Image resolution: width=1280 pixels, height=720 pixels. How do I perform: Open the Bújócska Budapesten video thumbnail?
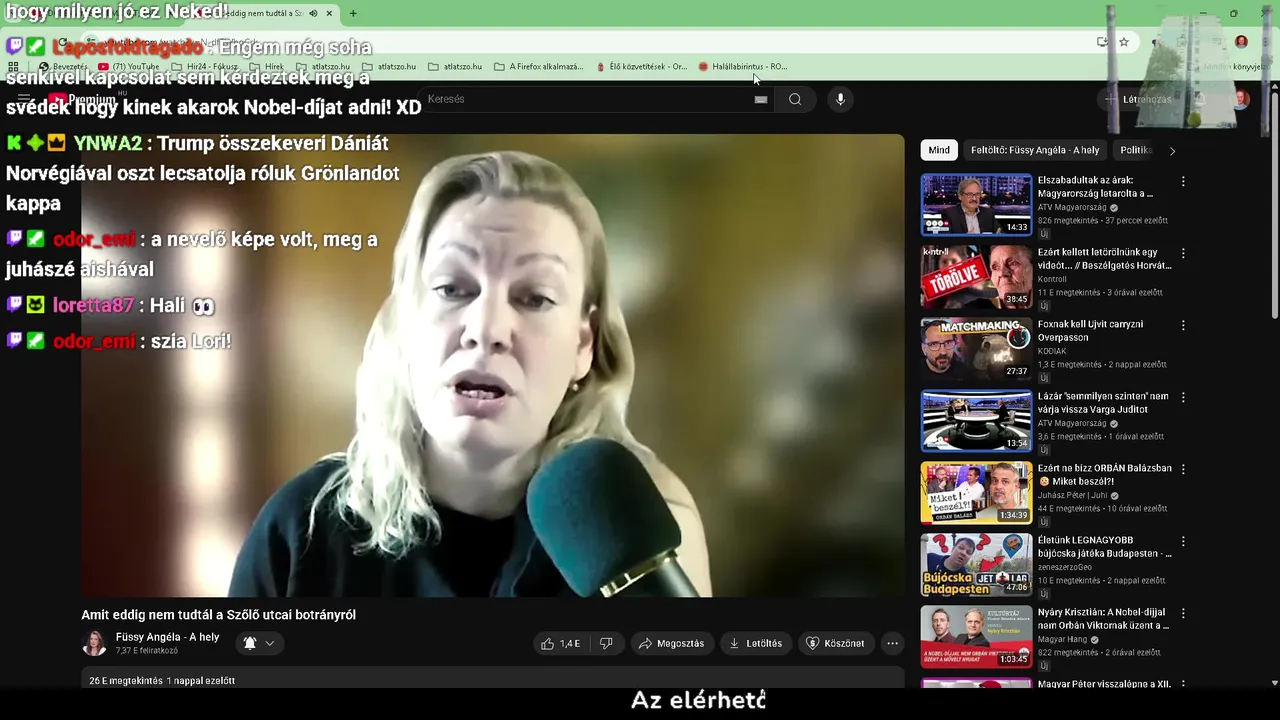[976, 565]
